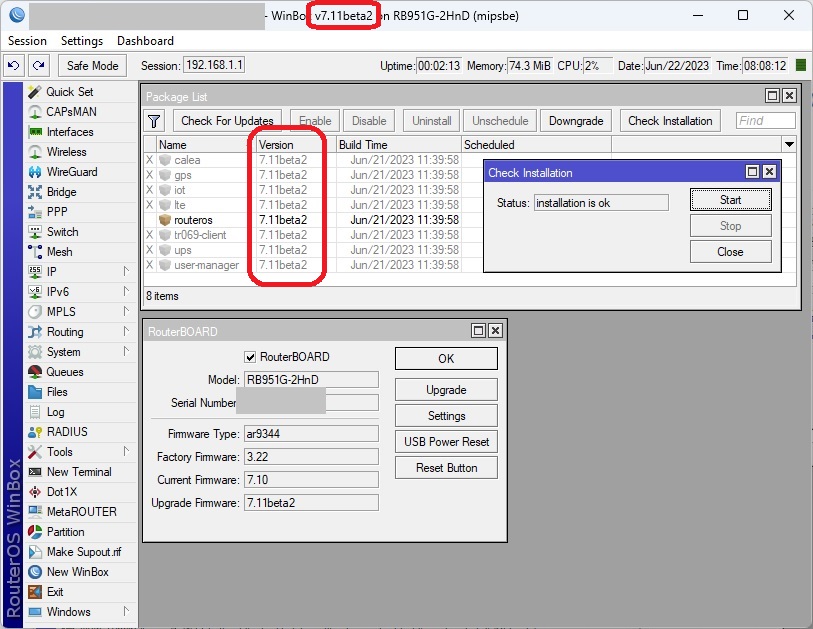813x629 pixels.
Task: Close the RouterBOARD window with X
Action: [x=496, y=330]
